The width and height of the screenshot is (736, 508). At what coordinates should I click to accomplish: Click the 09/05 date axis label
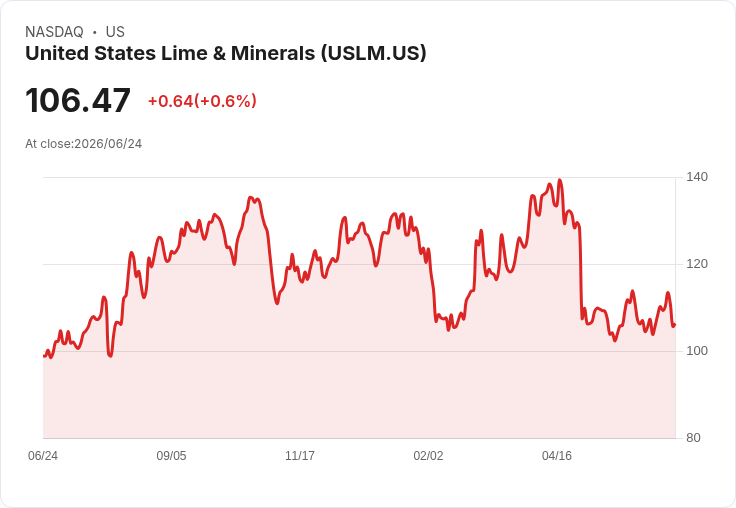pos(171,456)
